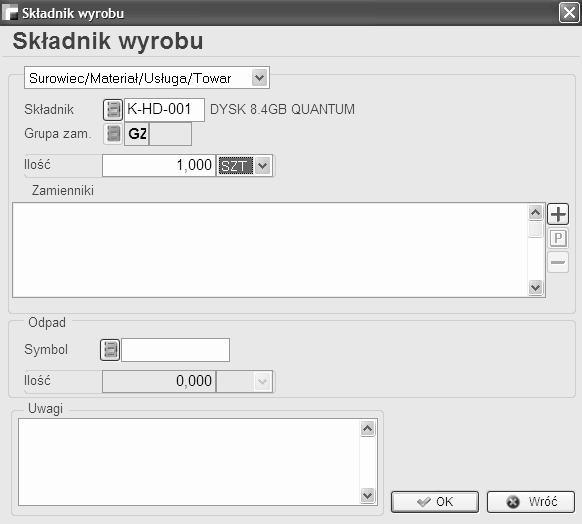Click the Odpad Symbol input field
The height and width of the screenshot is (524, 582).
tap(176, 350)
